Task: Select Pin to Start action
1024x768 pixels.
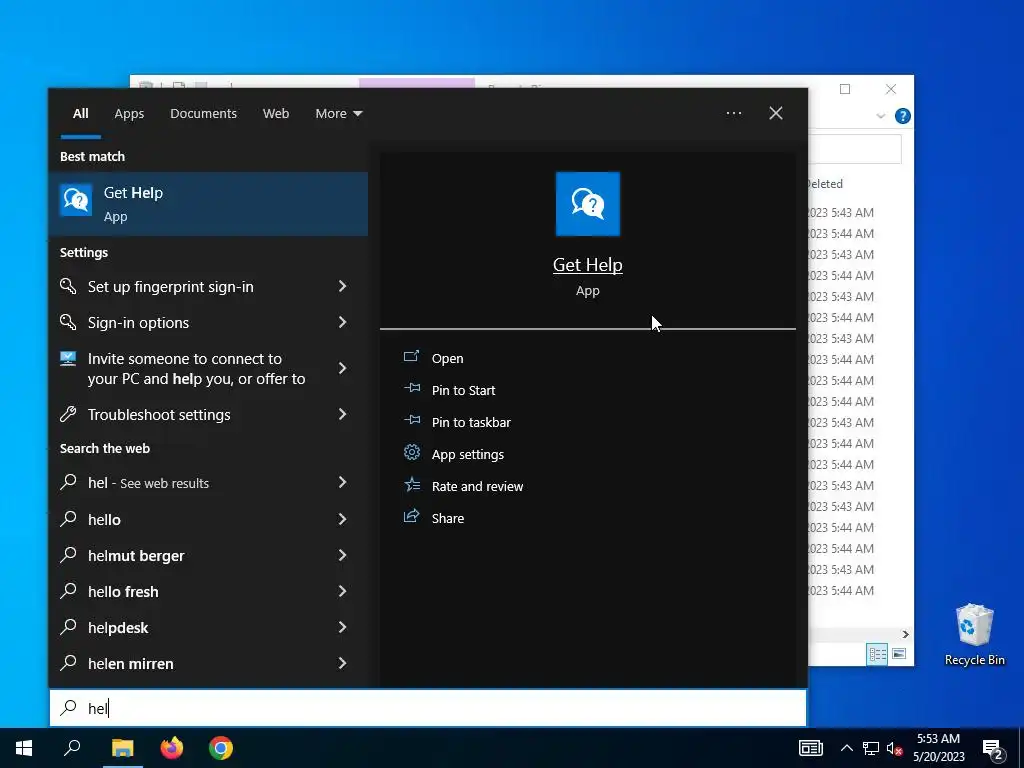Action: point(464,391)
